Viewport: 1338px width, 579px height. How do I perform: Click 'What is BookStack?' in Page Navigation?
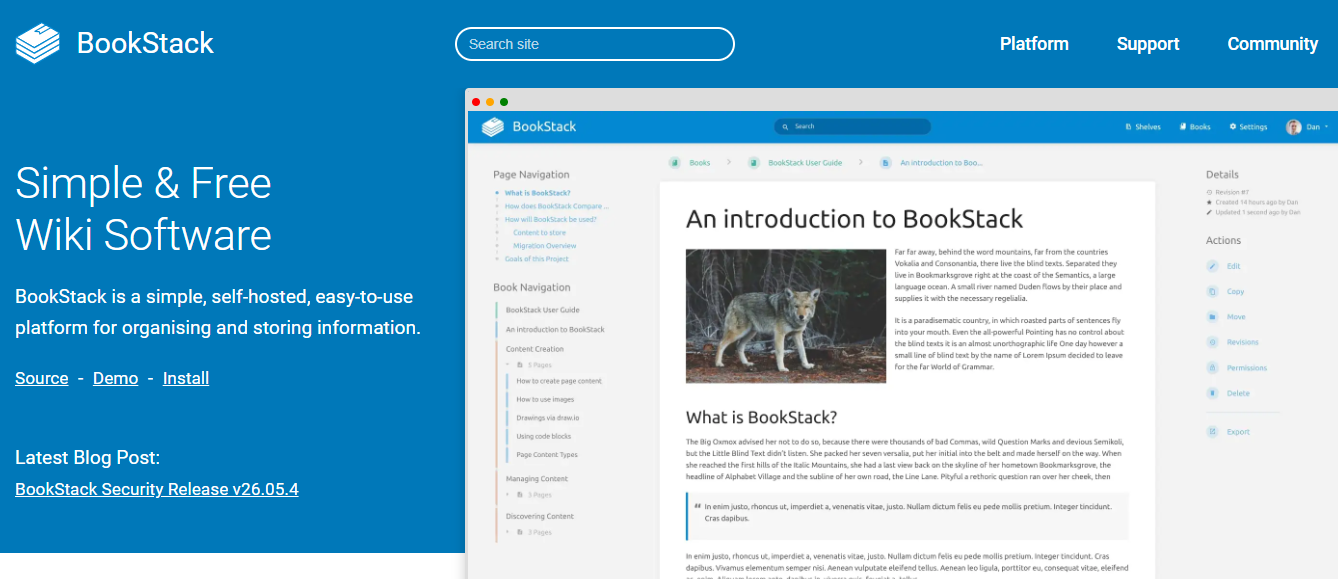[538, 193]
